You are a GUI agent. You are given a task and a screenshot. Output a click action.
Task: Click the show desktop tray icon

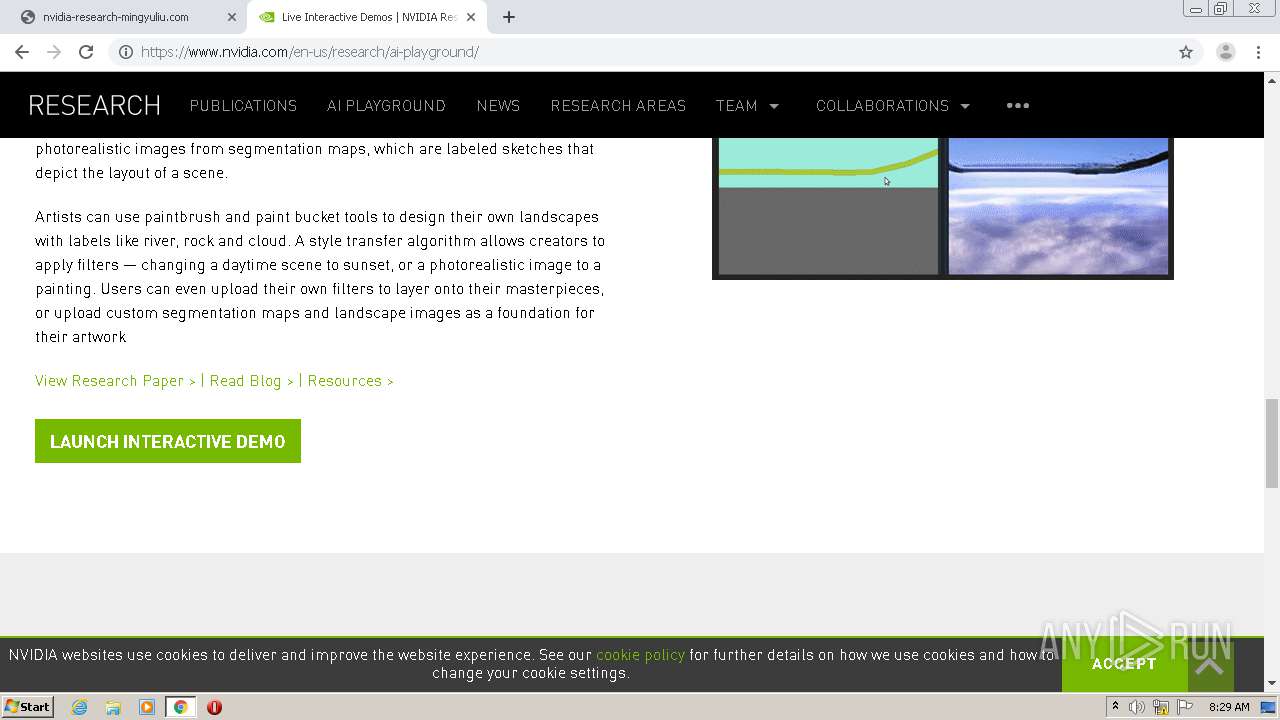[x=1268, y=707]
